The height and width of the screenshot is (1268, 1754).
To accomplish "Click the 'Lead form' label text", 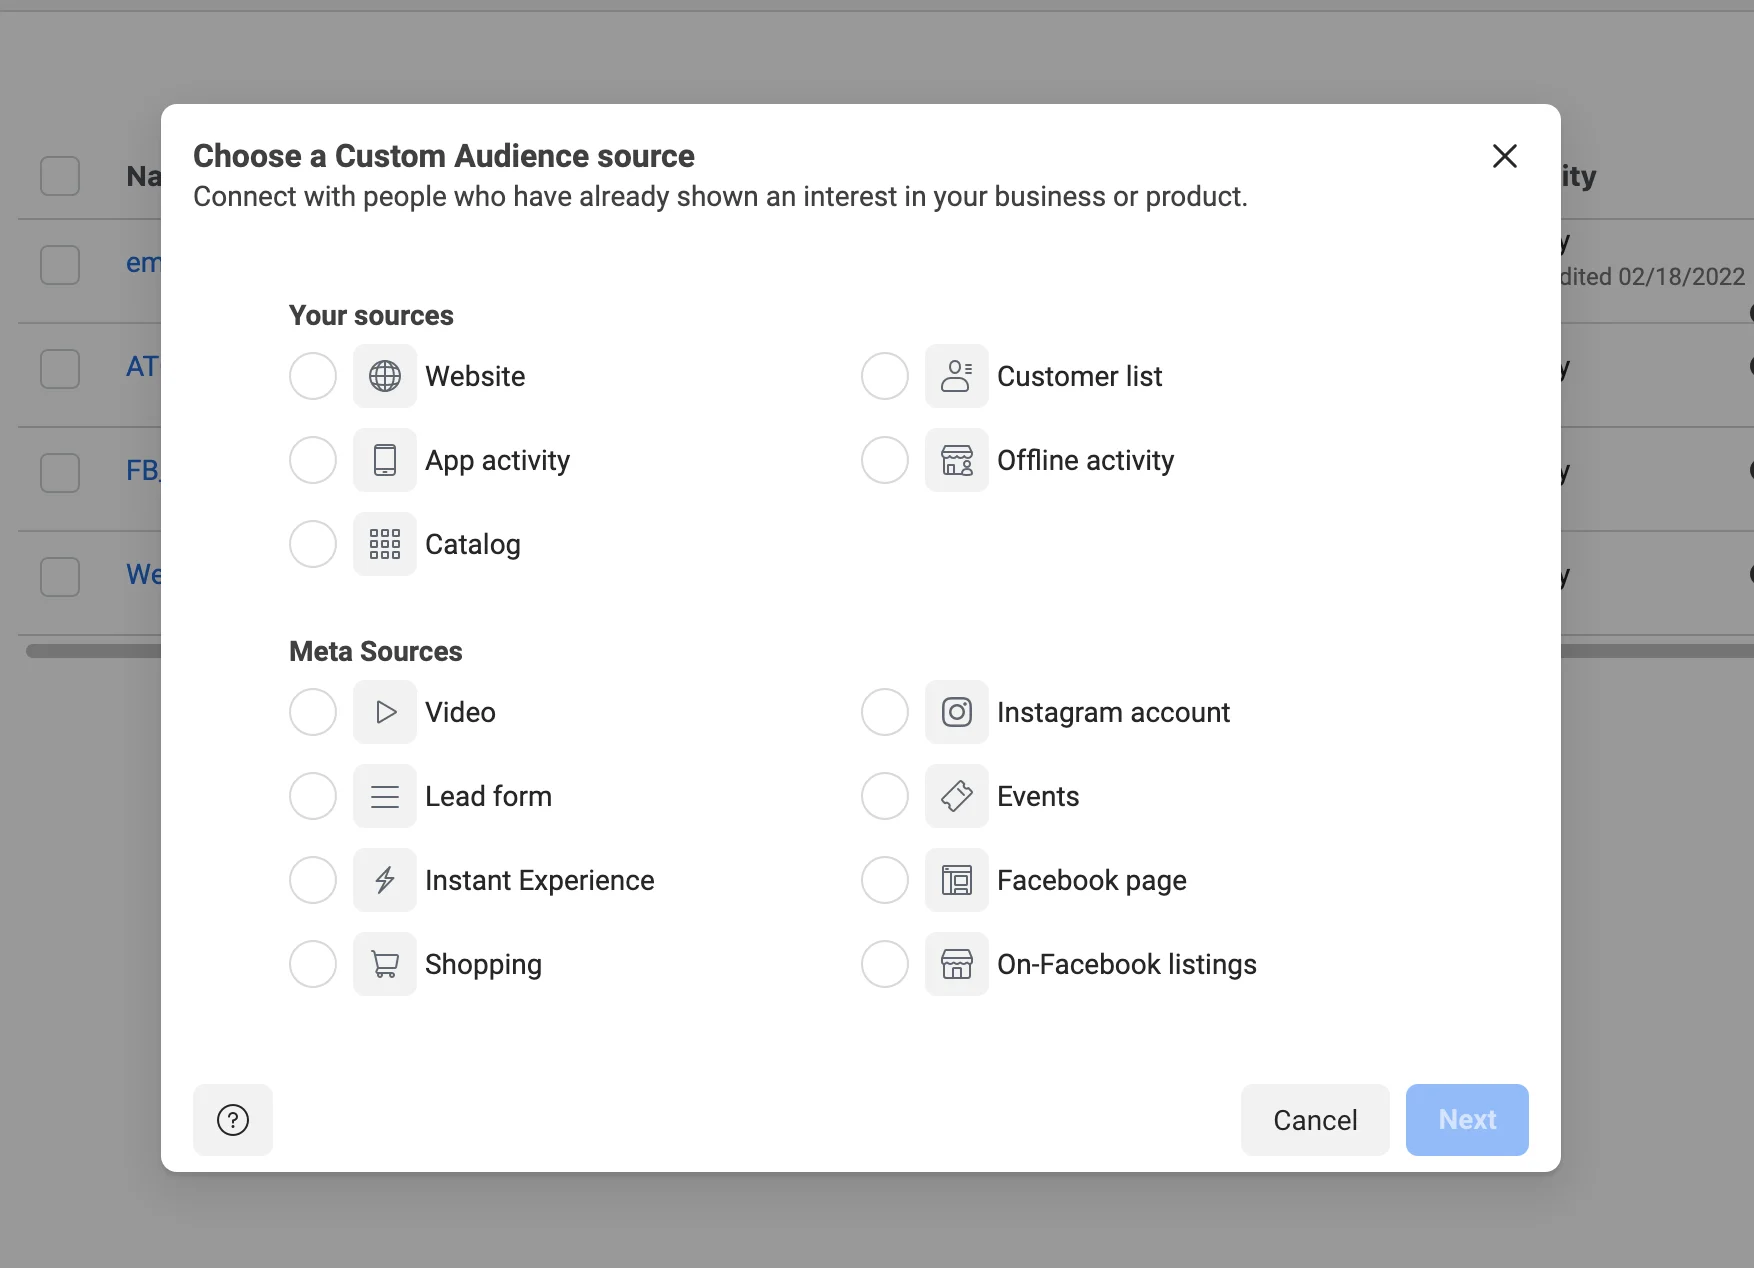I will (488, 796).
